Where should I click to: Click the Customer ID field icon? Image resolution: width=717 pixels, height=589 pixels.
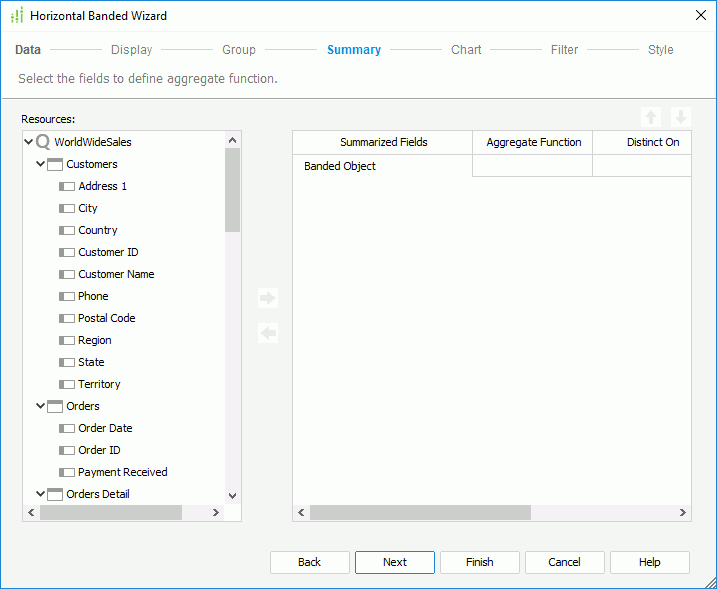point(67,252)
